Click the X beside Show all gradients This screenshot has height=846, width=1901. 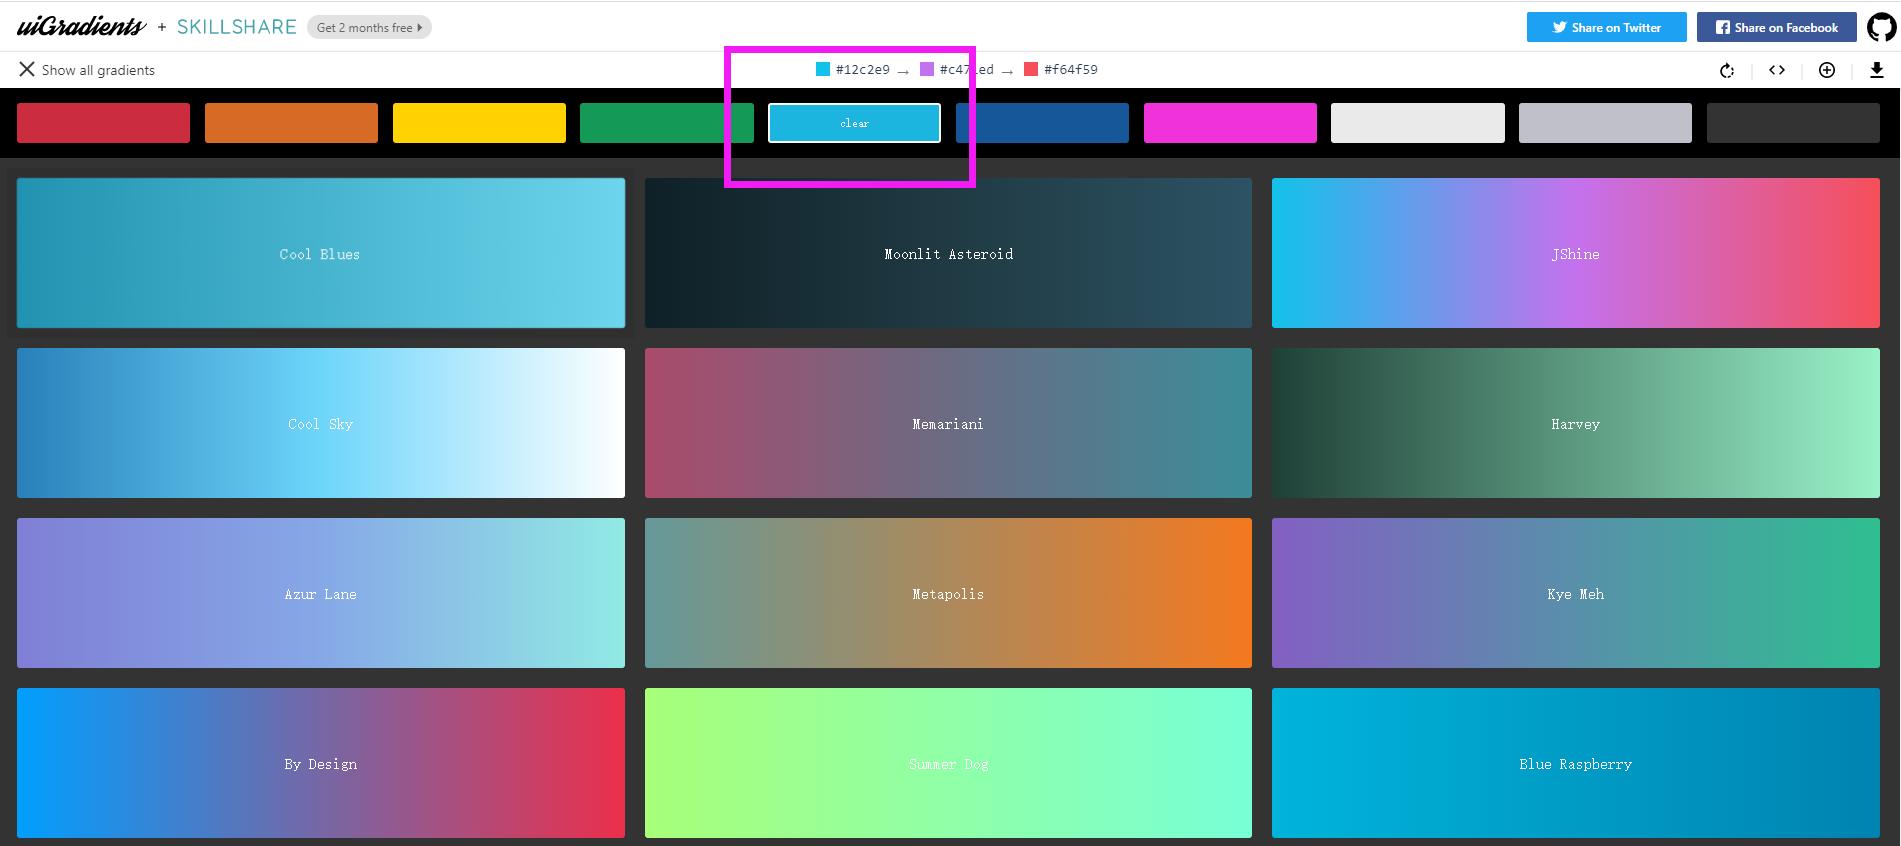pos(26,69)
